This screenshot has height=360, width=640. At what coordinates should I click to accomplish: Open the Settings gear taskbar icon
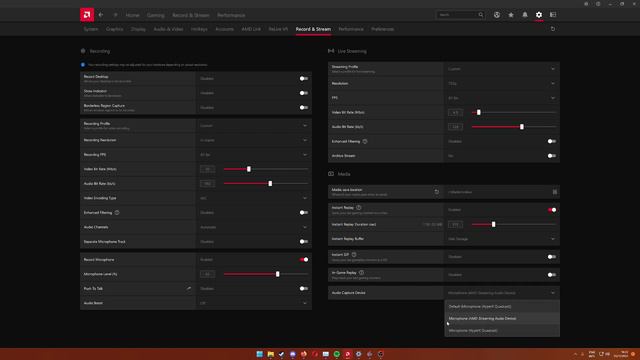click(358, 354)
